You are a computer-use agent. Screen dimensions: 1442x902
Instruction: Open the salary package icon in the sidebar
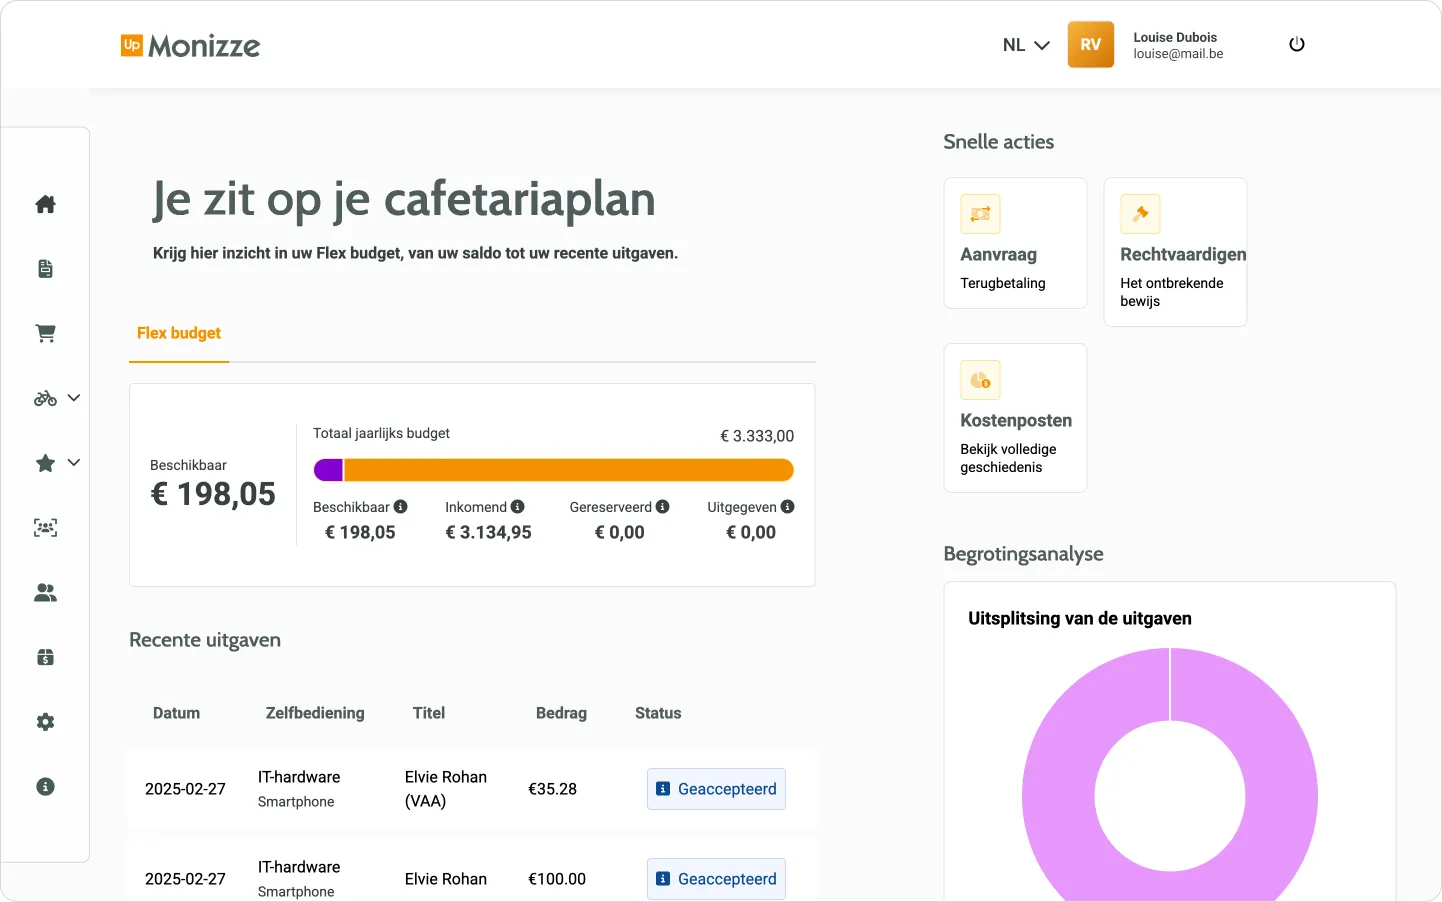45,657
